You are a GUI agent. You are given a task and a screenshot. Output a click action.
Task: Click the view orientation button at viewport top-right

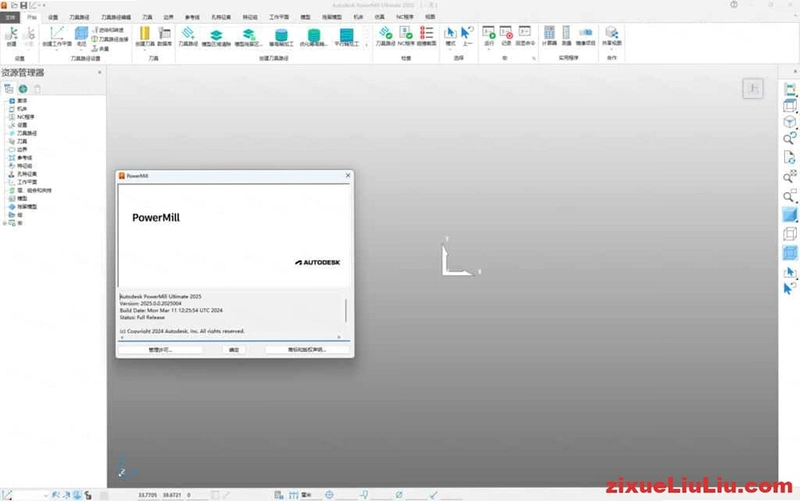pyautogui.click(x=753, y=89)
